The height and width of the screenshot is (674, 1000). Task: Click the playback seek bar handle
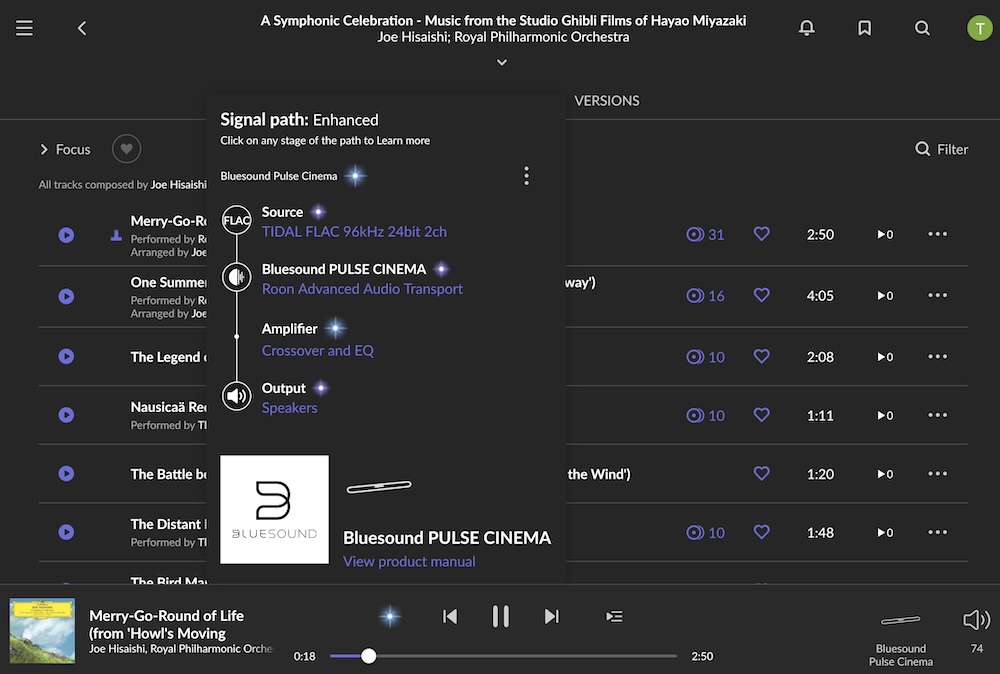369,656
